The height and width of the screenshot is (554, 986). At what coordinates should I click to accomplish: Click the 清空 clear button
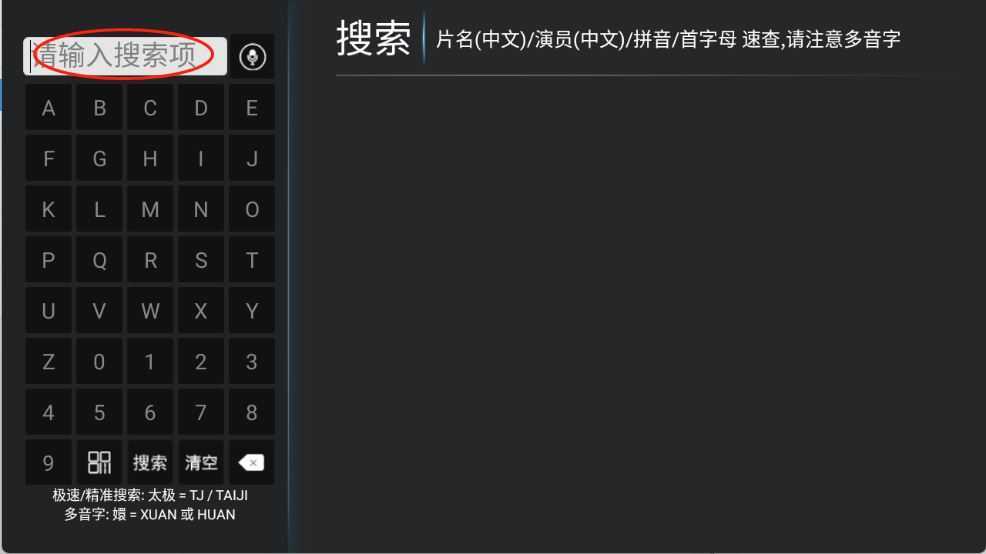coord(201,463)
